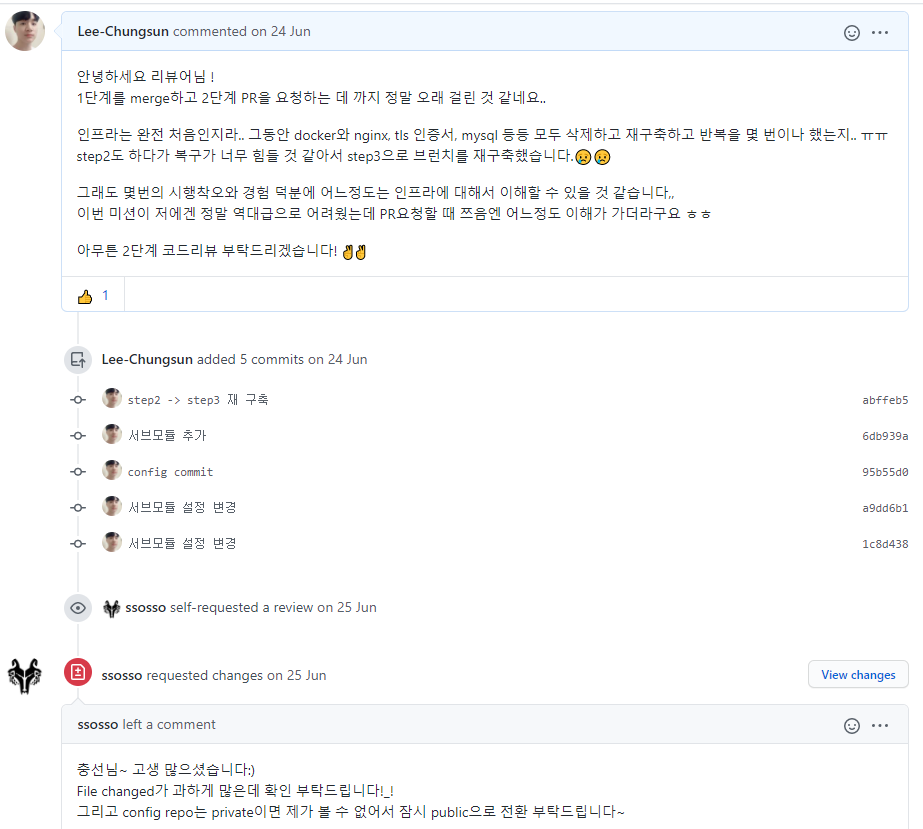Click the red changes-requested review icon
Image resolution: width=923 pixels, height=829 pixels.
point(78,672)
